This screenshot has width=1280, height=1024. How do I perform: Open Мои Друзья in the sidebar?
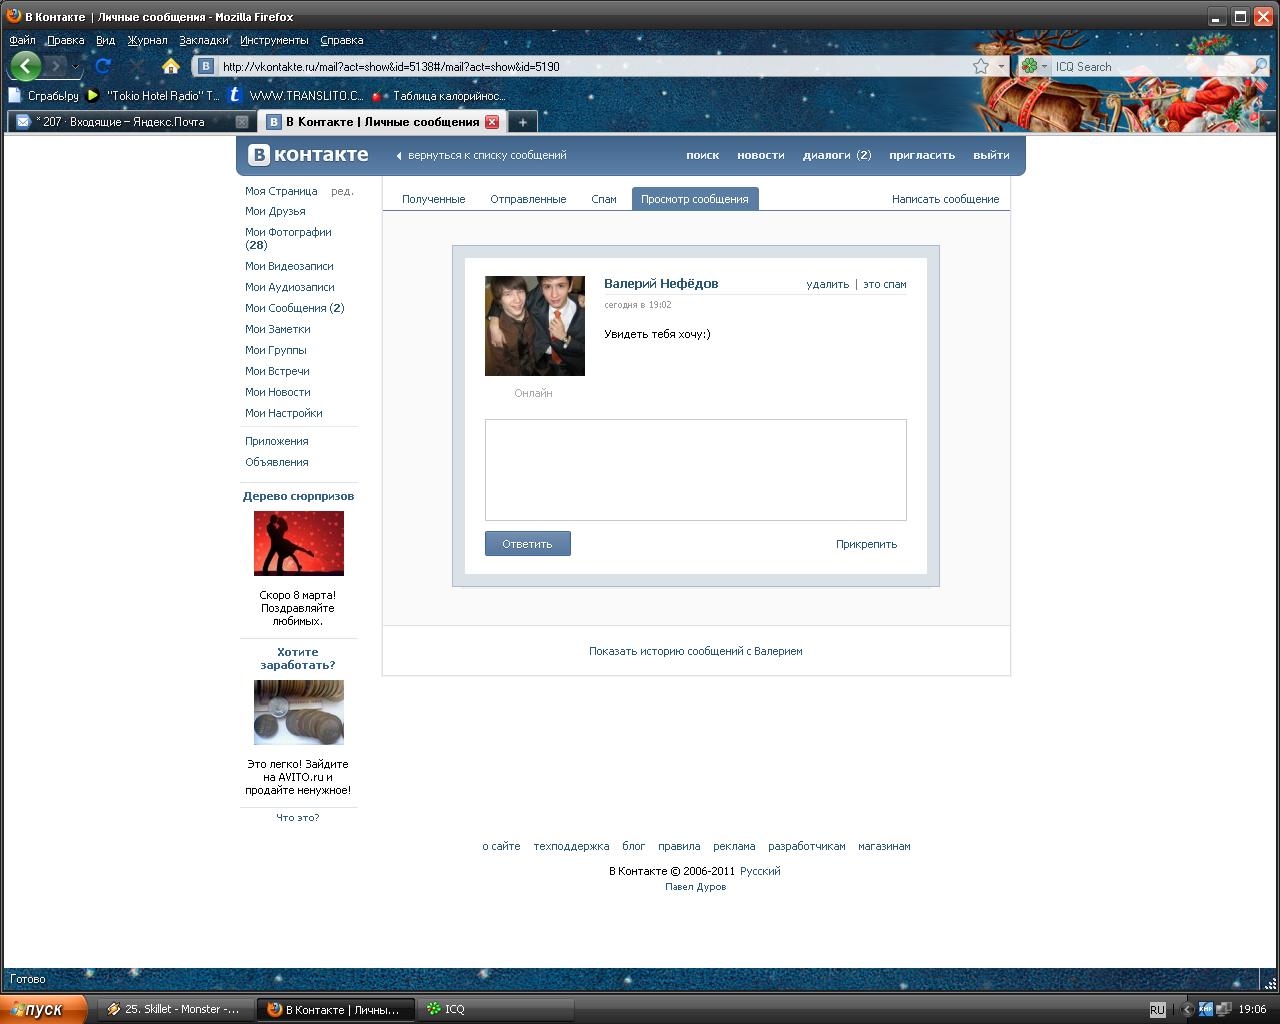click(275, 211)
